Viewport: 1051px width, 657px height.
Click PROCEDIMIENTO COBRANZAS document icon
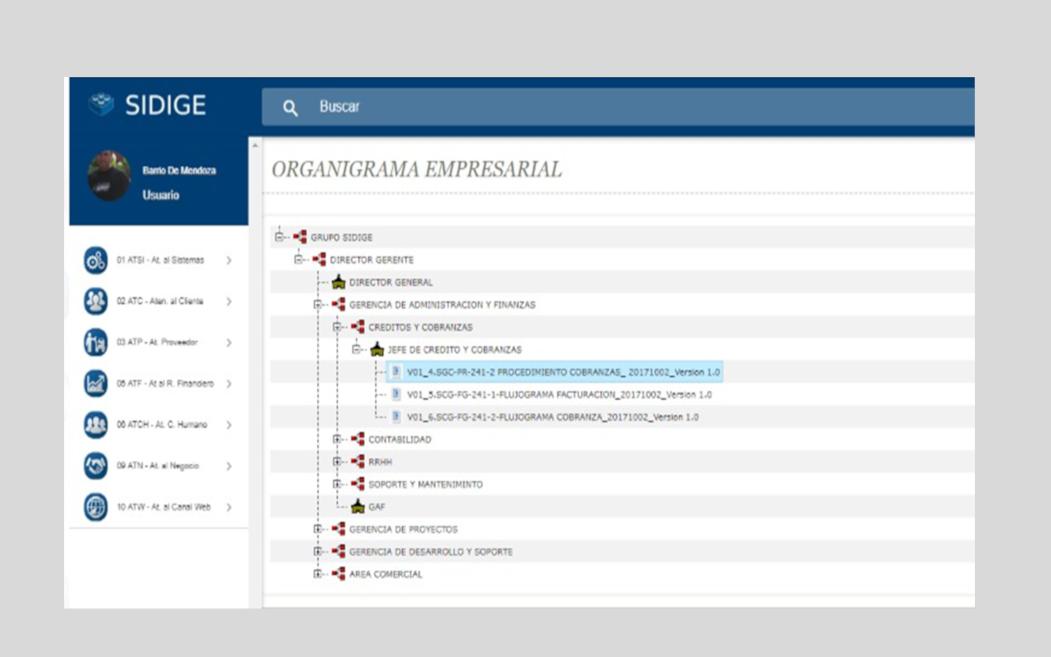(x=396, y=371)
